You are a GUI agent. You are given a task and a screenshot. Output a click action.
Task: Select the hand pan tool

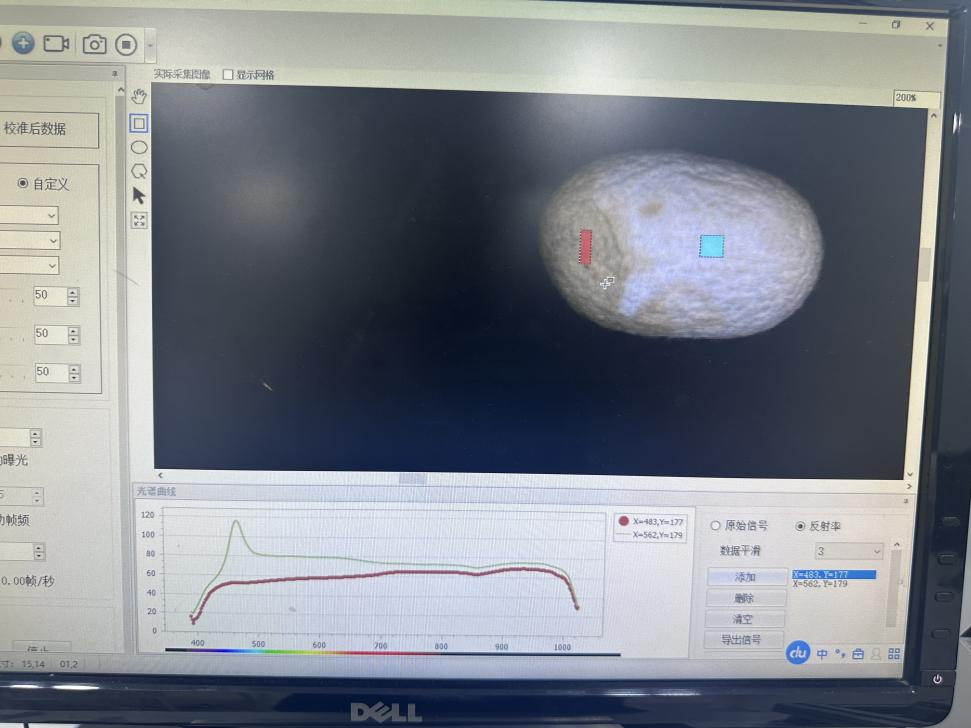140,97
